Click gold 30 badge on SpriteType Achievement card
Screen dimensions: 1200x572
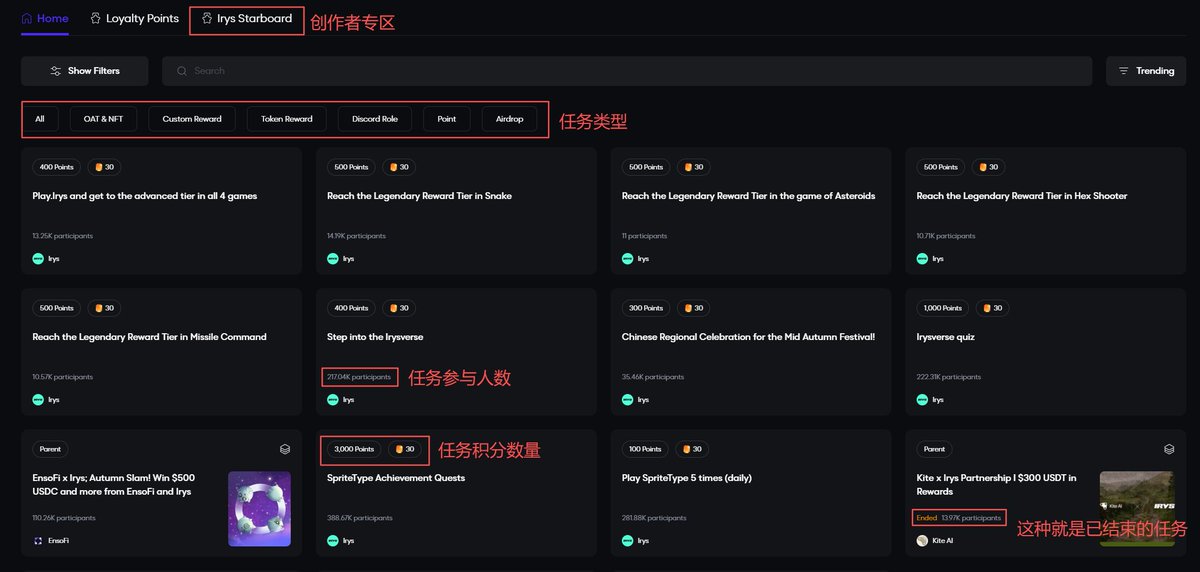click(405, 449)
